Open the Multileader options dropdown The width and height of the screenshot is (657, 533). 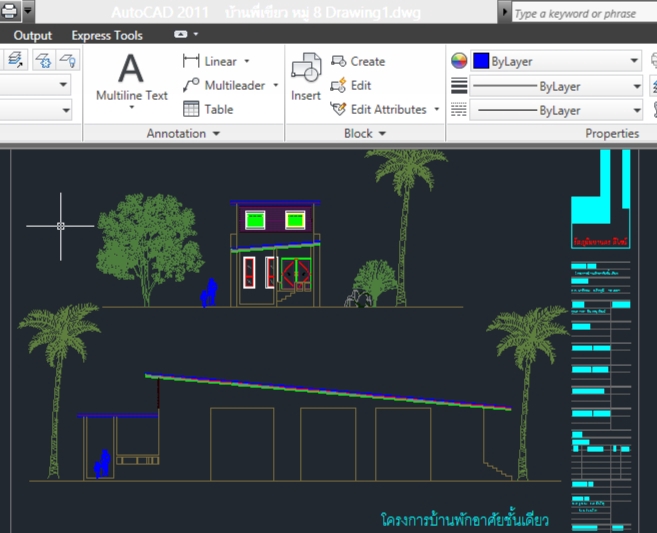pos(276,85)
